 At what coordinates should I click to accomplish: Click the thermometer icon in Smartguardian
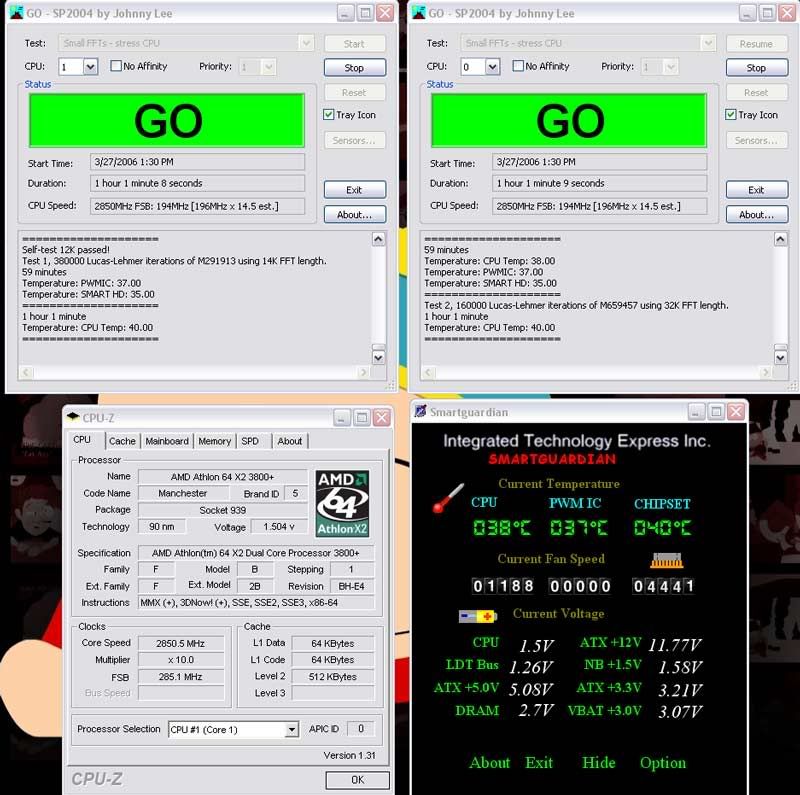pyautogui.click(x=448, y=497)
